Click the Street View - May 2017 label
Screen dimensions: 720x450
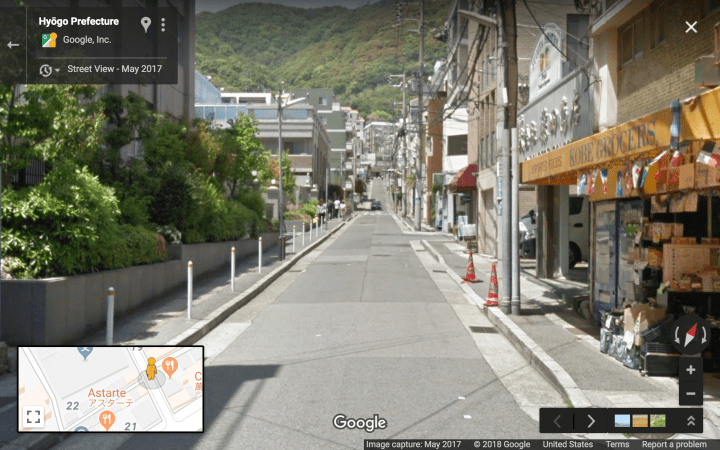[114, 69]
